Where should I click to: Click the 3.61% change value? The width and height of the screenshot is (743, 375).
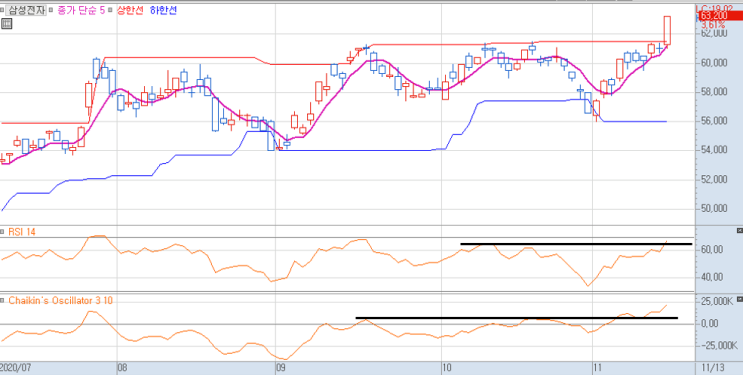pos(713,24)
